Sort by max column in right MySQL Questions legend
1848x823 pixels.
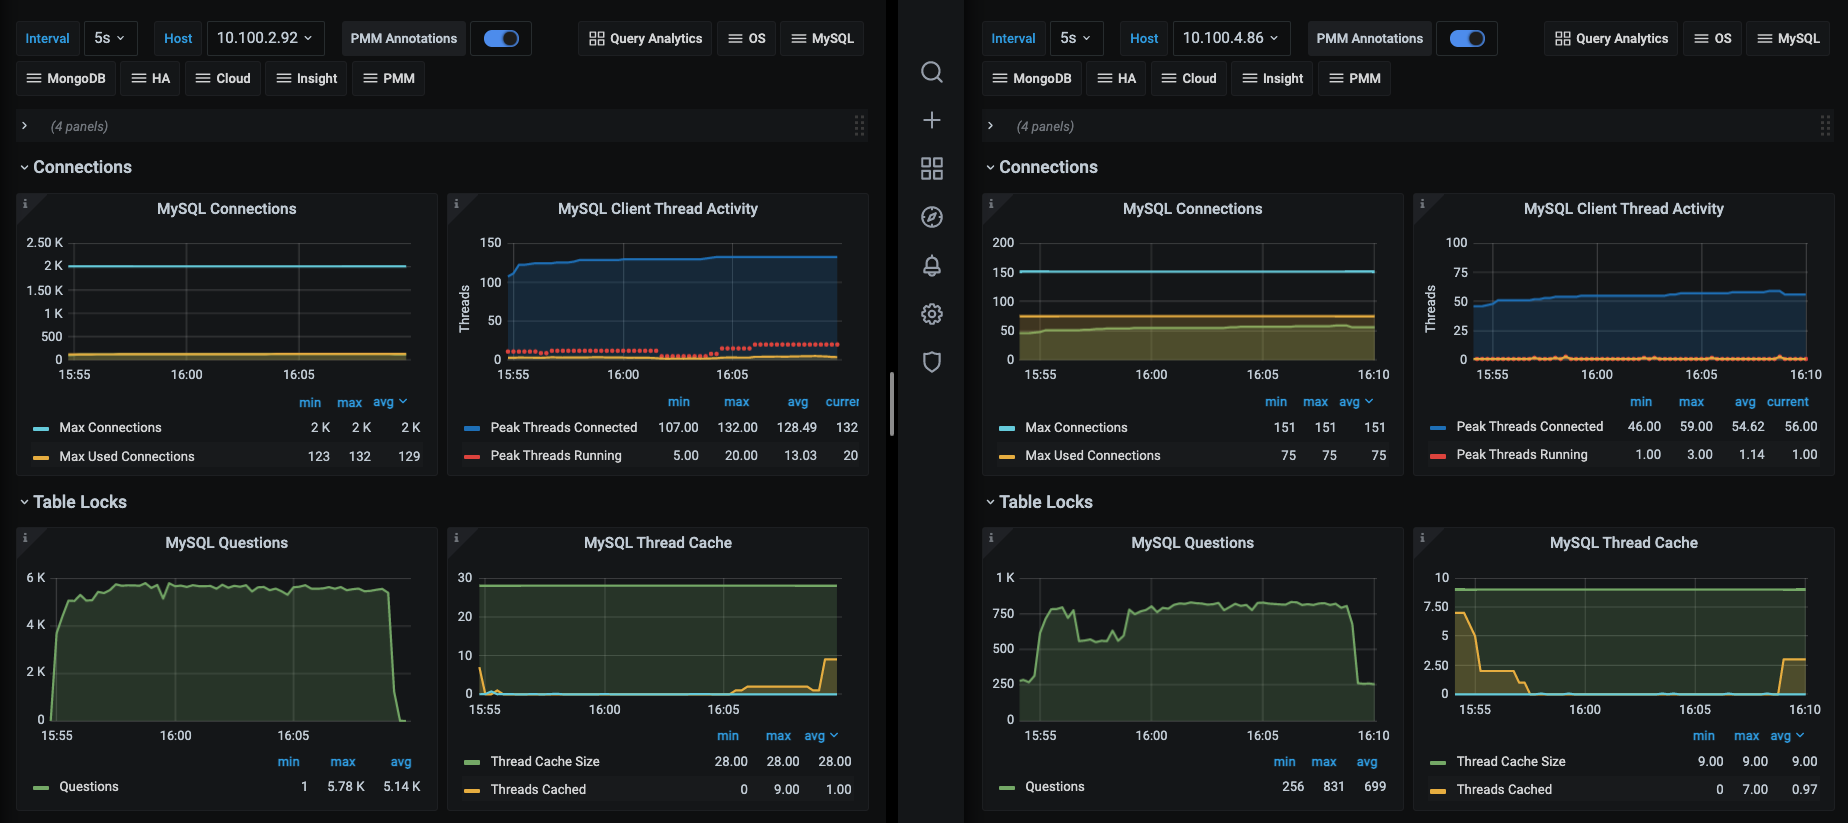(x=1324, y=762)
